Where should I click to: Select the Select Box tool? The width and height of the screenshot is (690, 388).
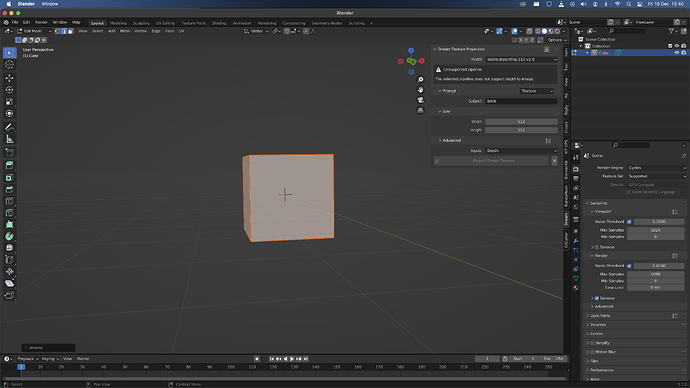coord(9,53)
